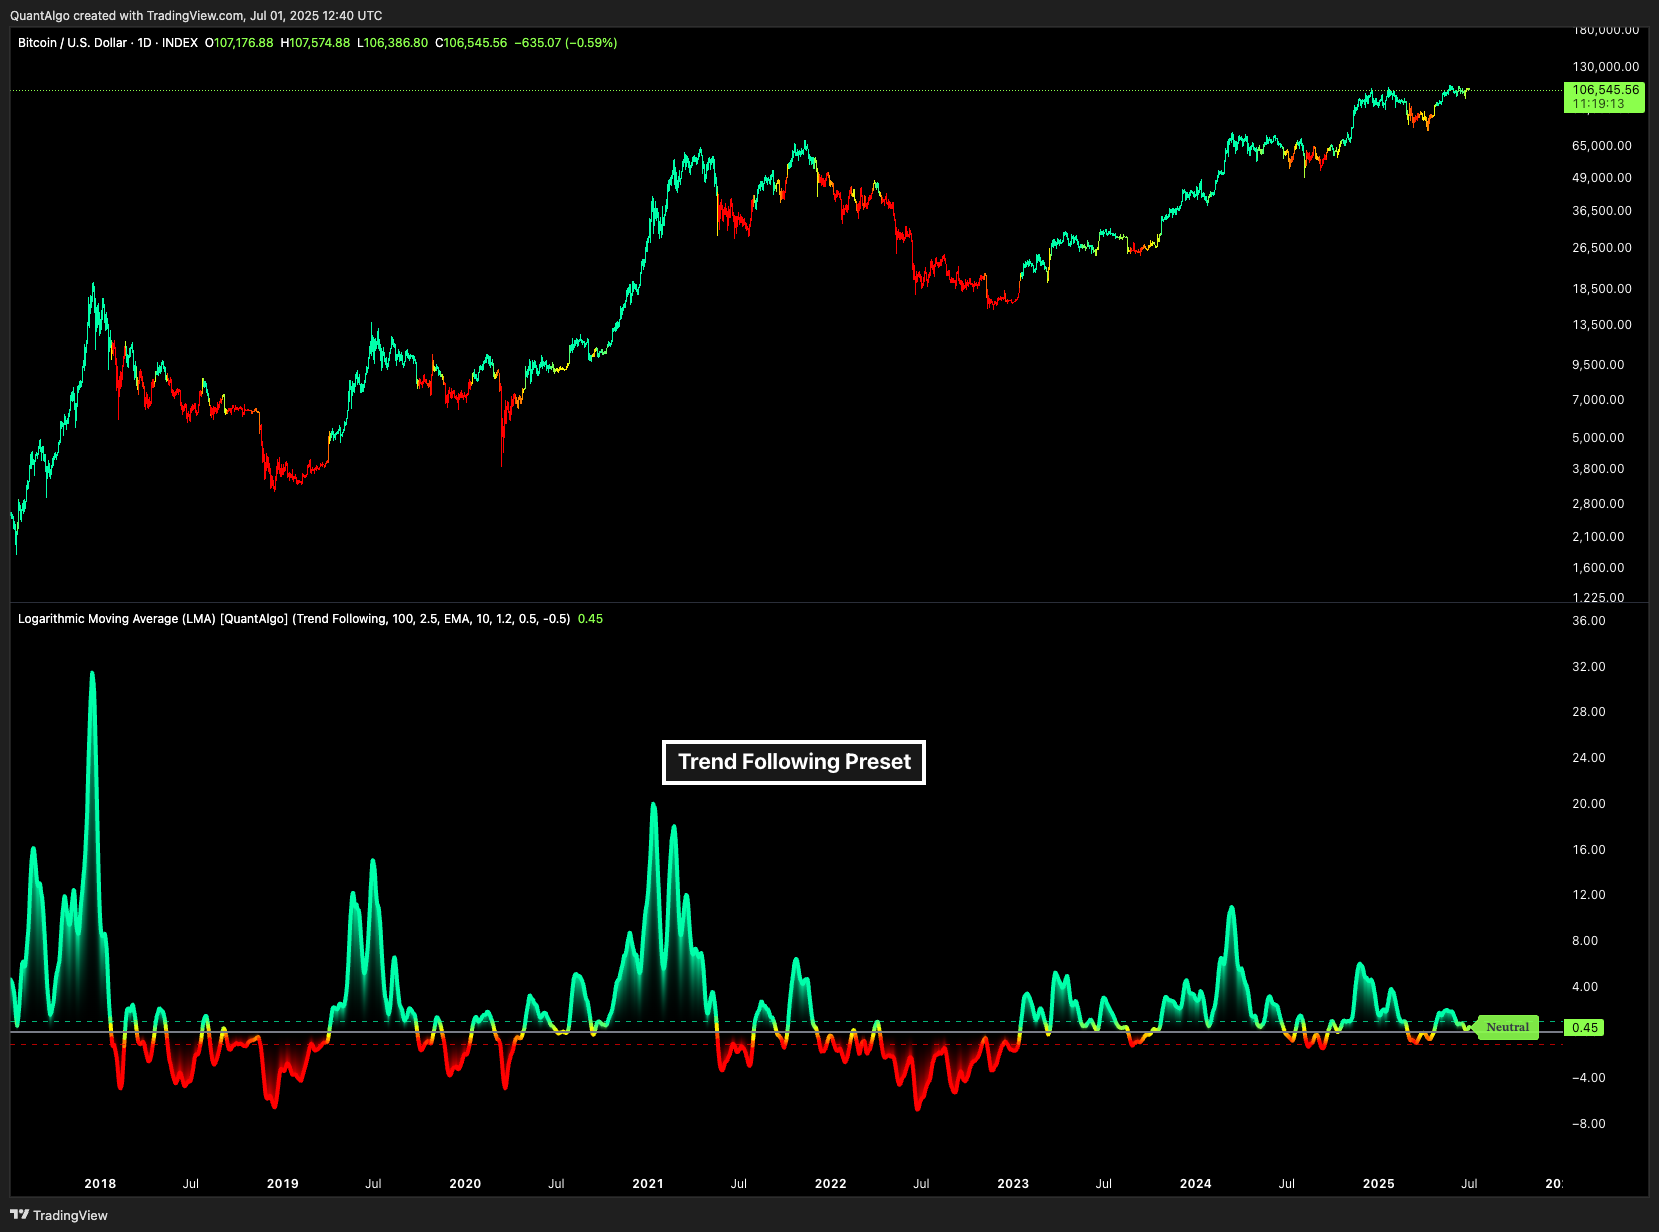This screenshot has width=1659, height=1232.
Task: Click the 36,500.00 price axis label
Action: click(x=1602, y=211)
